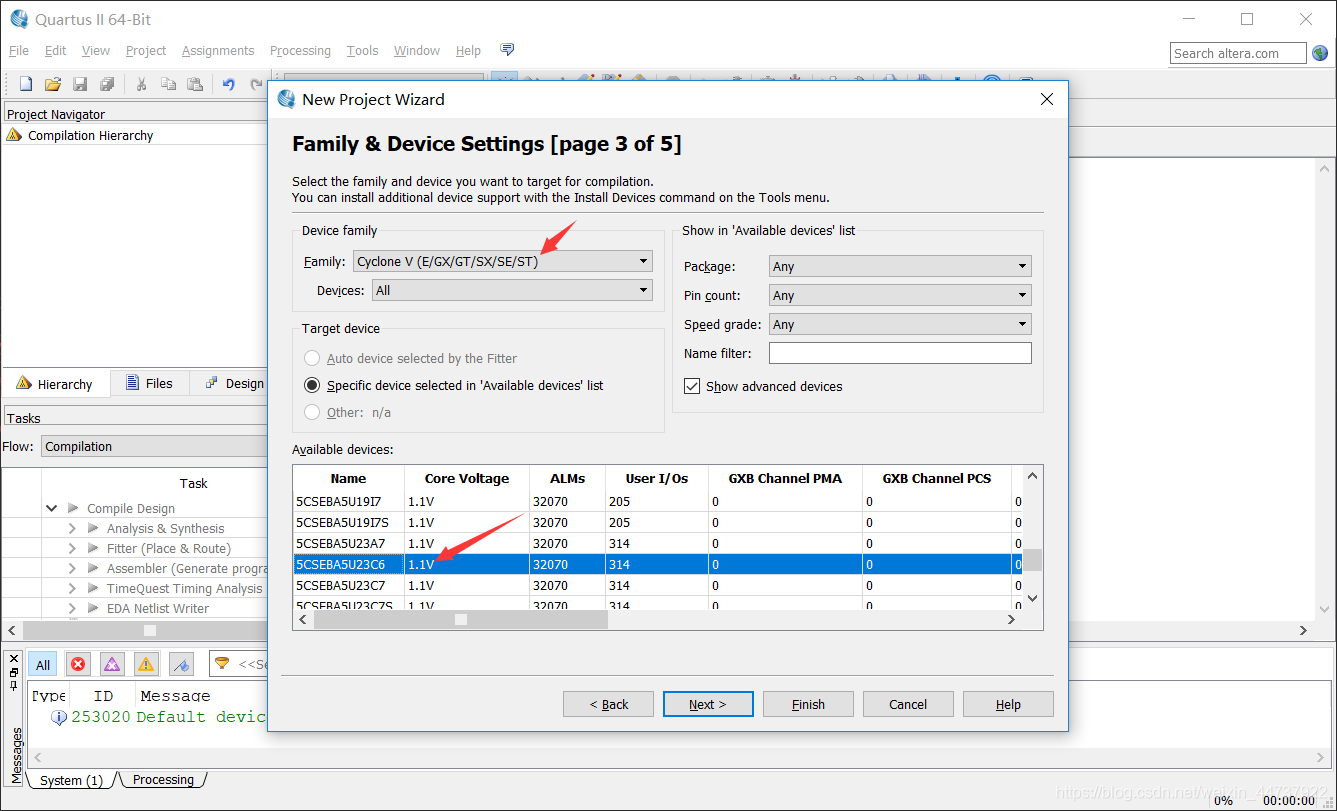Image resolution: width=1337 pixels, height=811 pixels.
Task: Click the vertical scrollbar thumb of devices list
Action: click(x=1033, y=559)
